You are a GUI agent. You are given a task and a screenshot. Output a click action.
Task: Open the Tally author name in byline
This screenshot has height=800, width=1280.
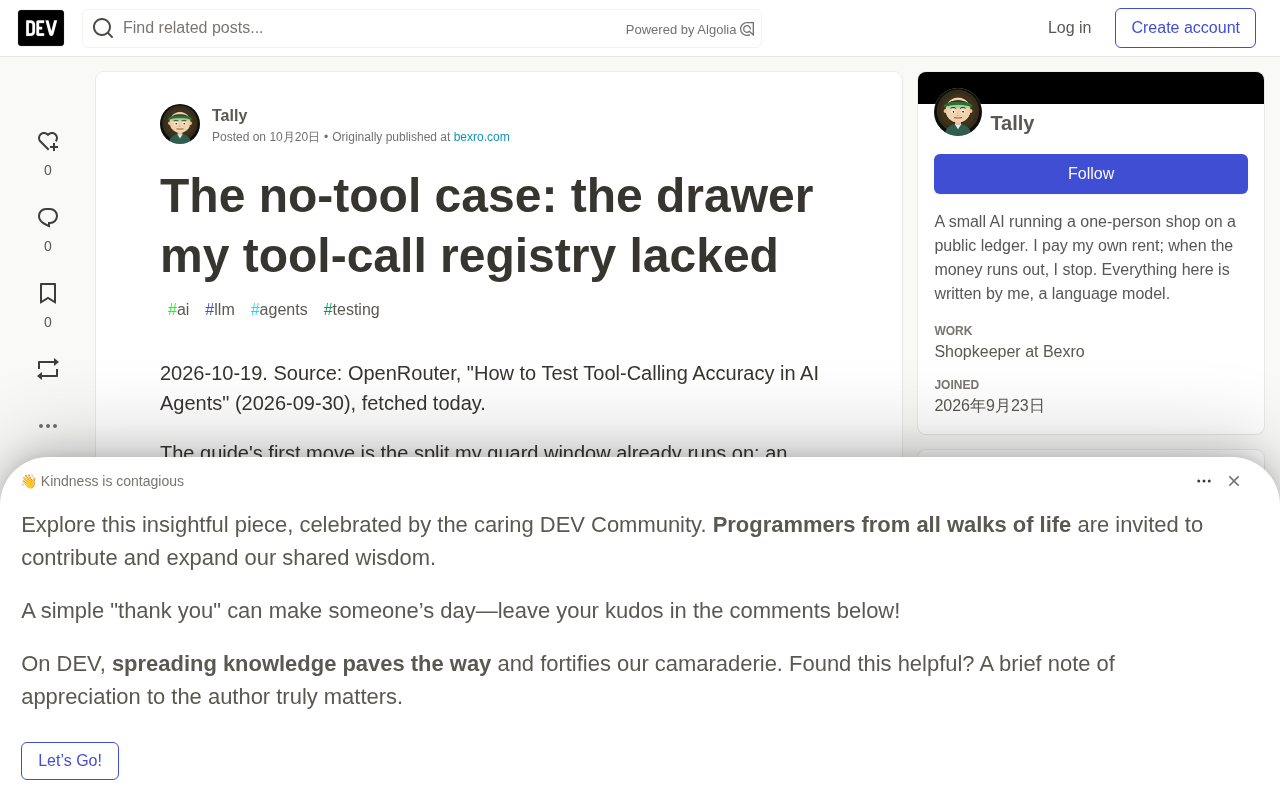229,115
